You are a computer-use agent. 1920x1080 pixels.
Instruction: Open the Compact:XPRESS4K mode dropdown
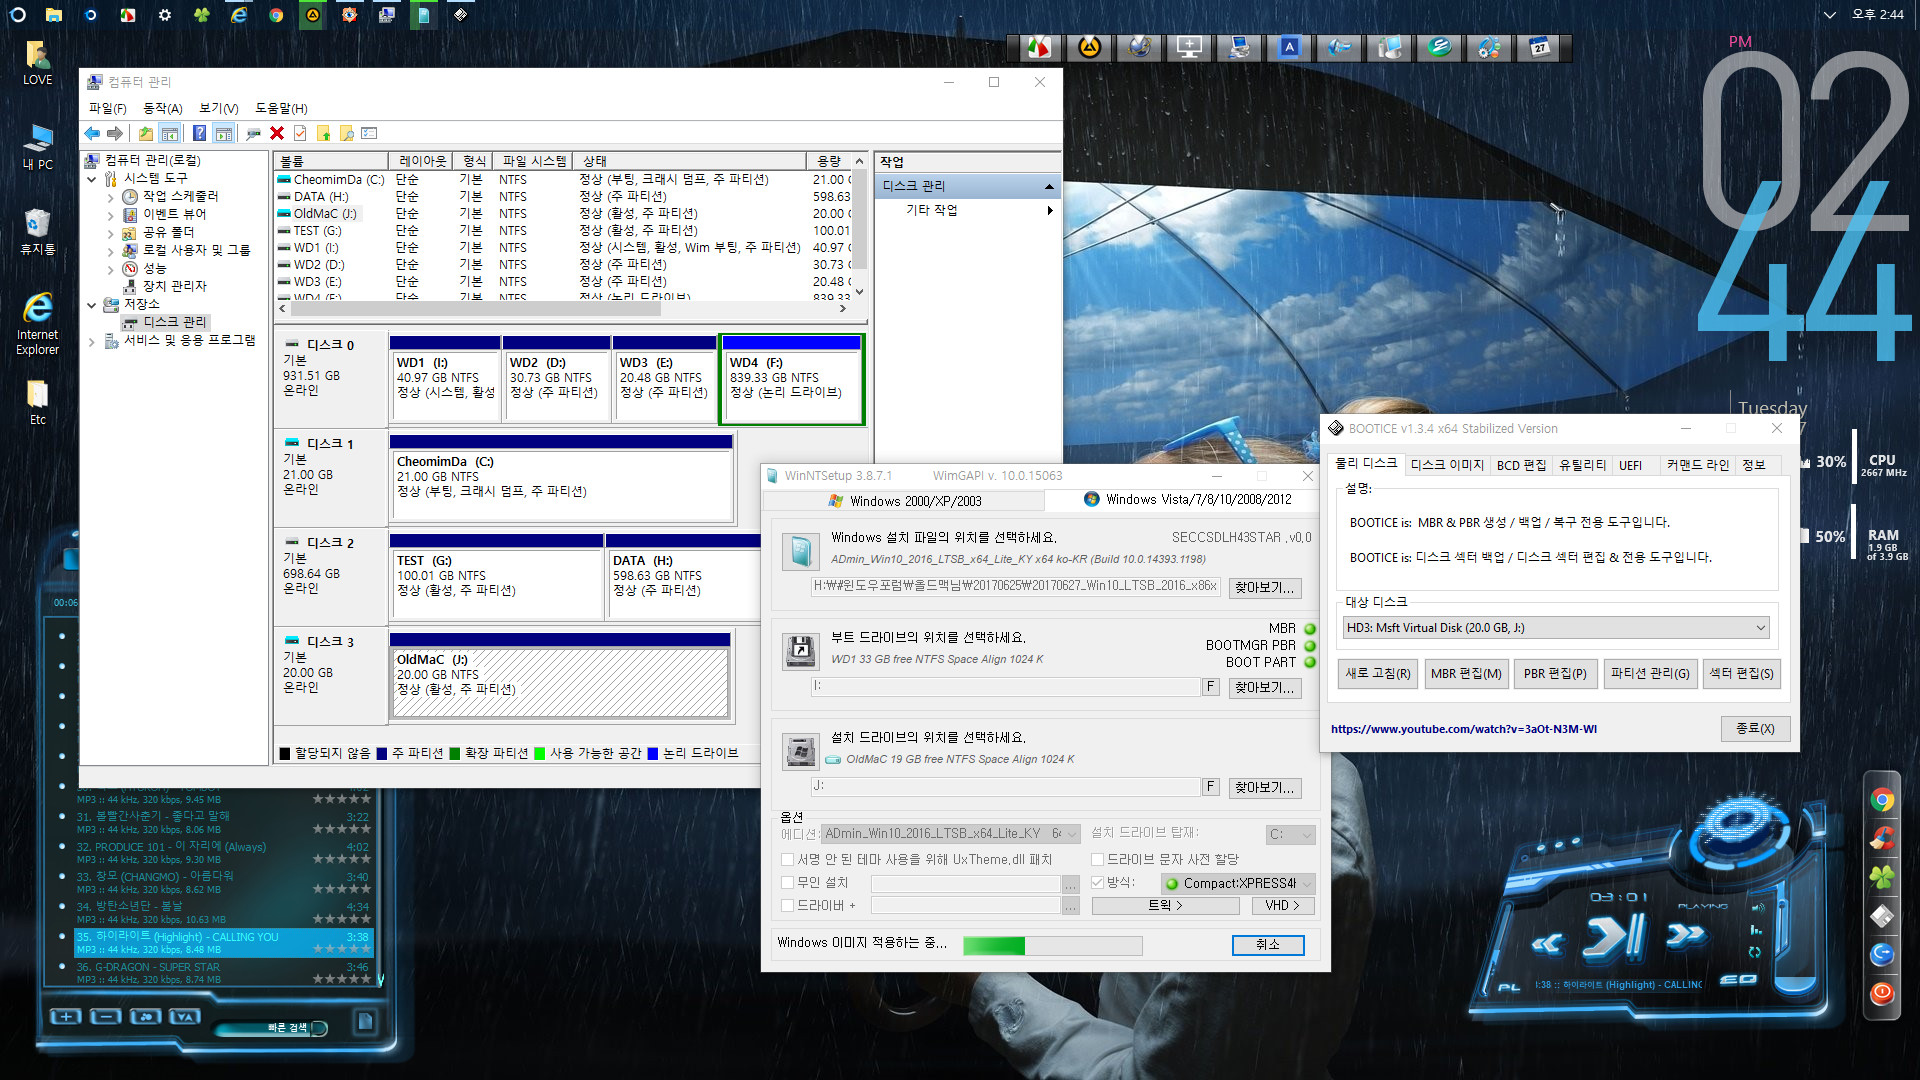1238,883
